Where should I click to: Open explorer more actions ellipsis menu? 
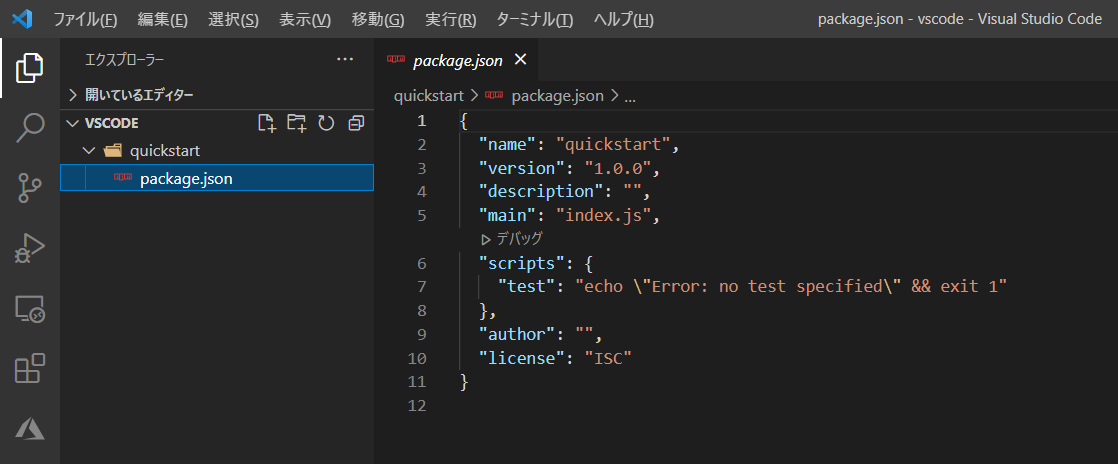point(345,60)
